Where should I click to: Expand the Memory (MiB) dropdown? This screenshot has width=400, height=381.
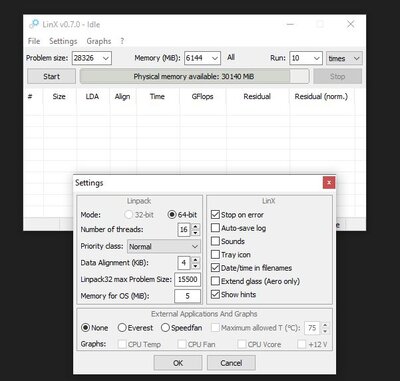tap(202, 58)
